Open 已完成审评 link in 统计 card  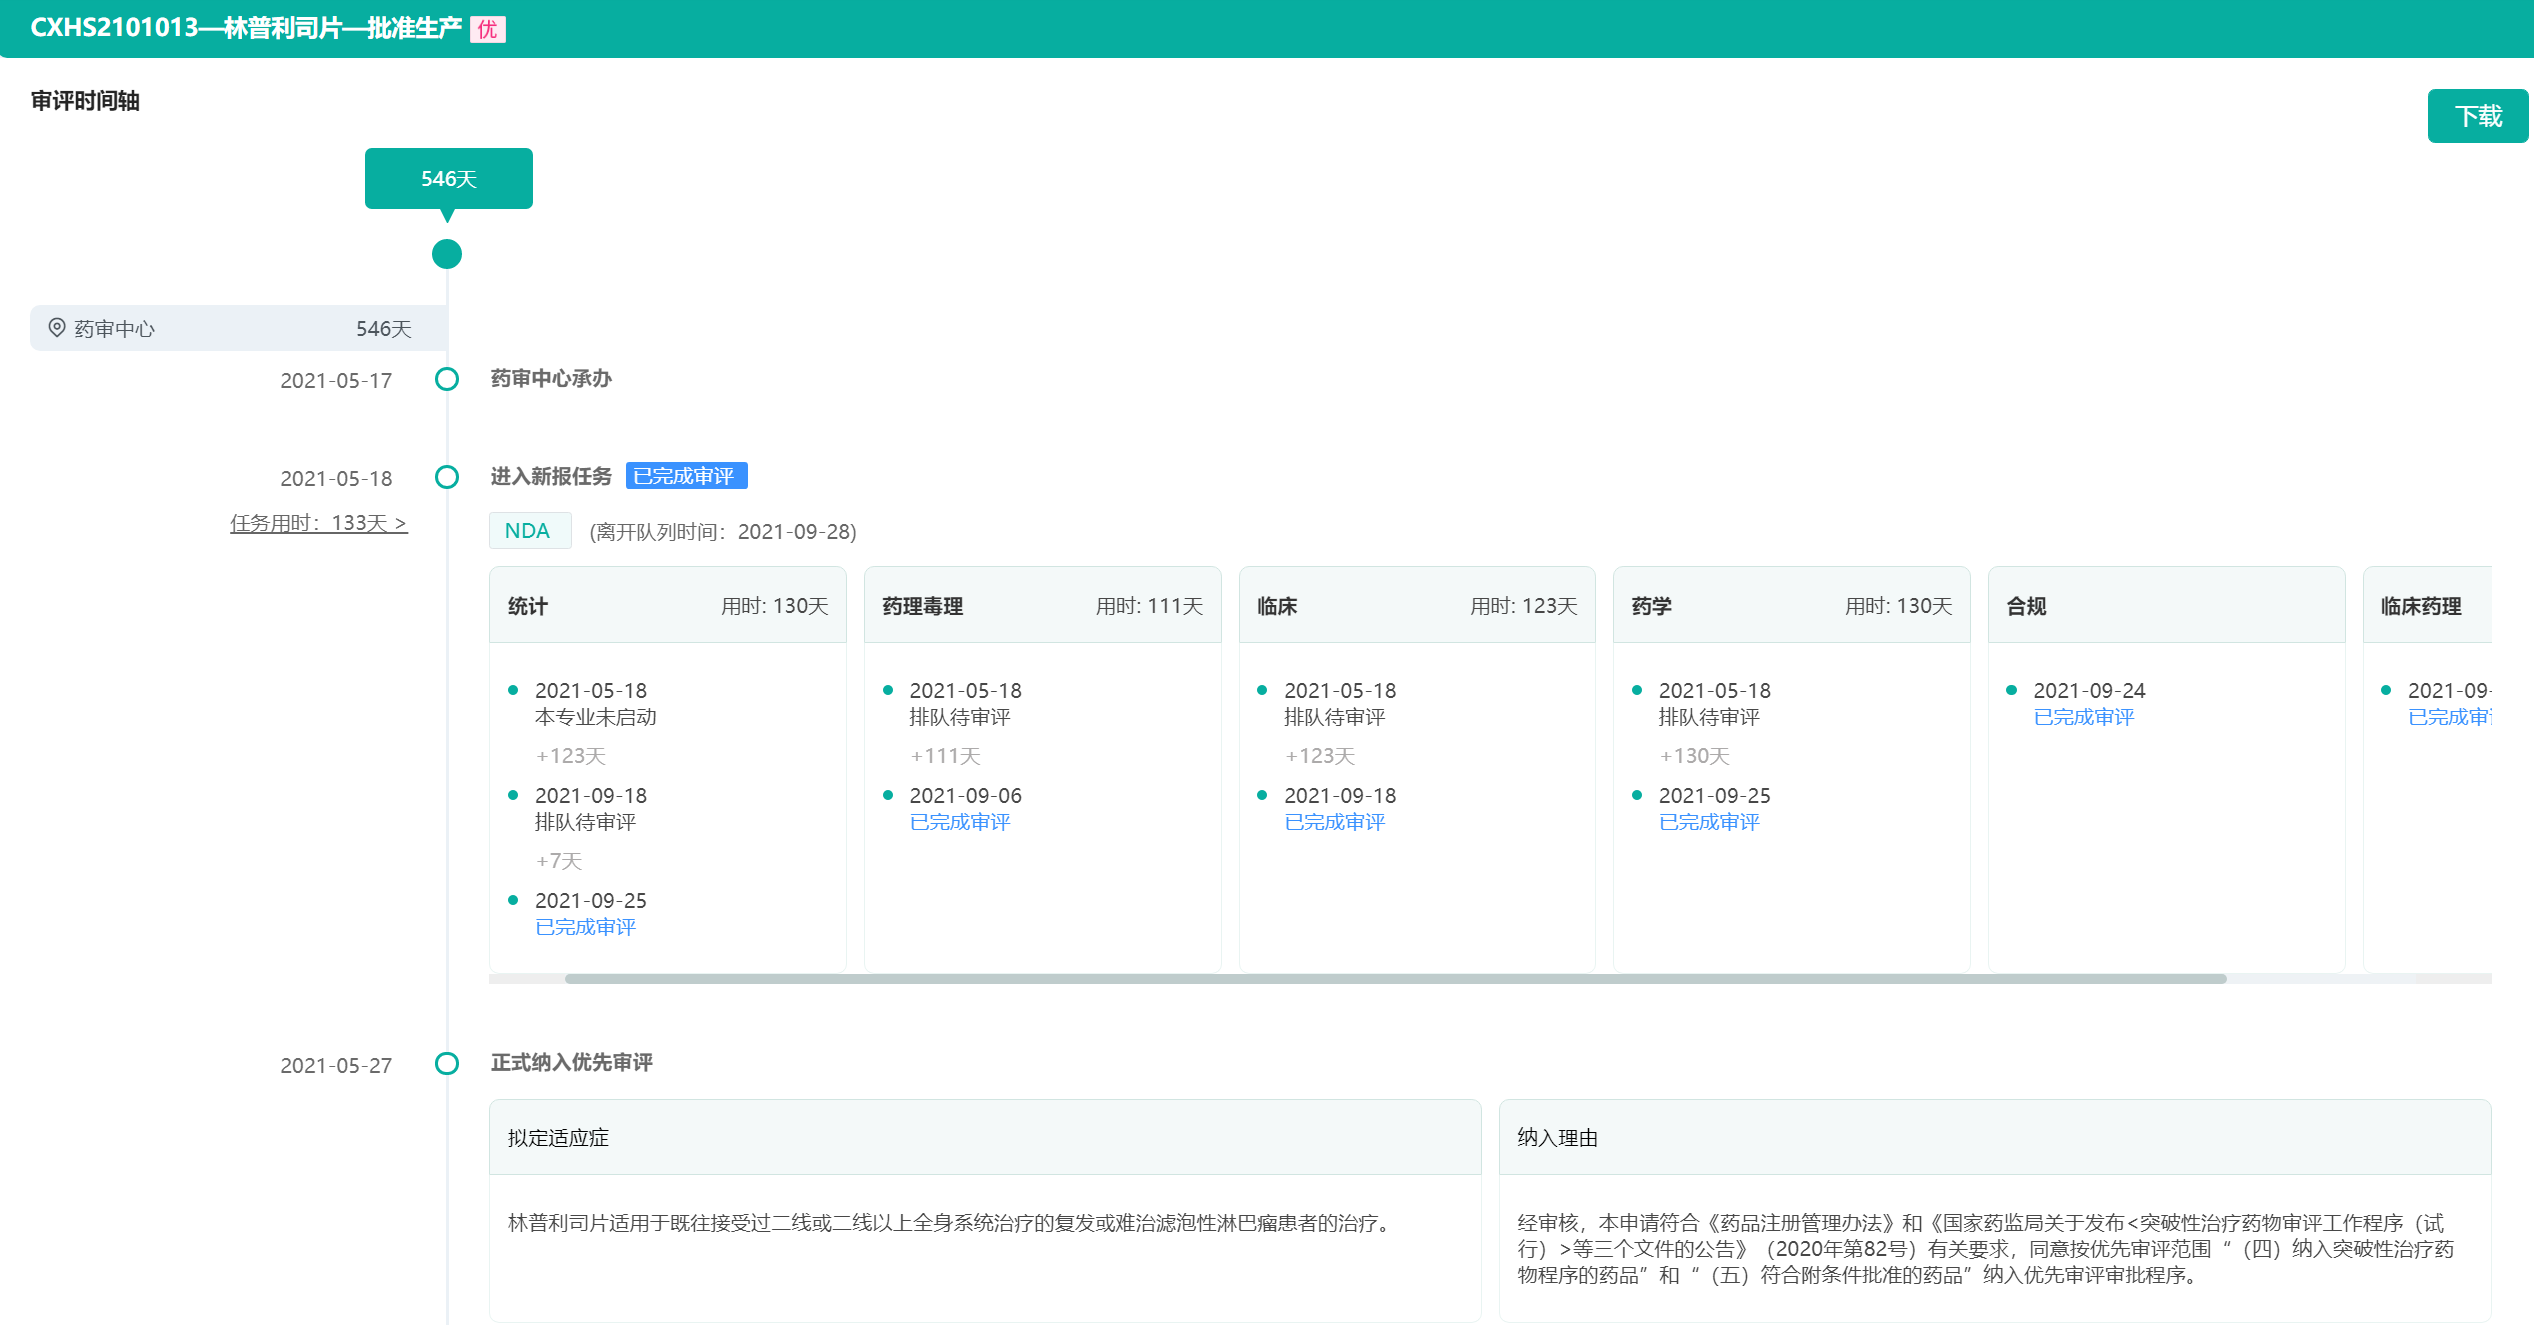[x=585, y=927]
